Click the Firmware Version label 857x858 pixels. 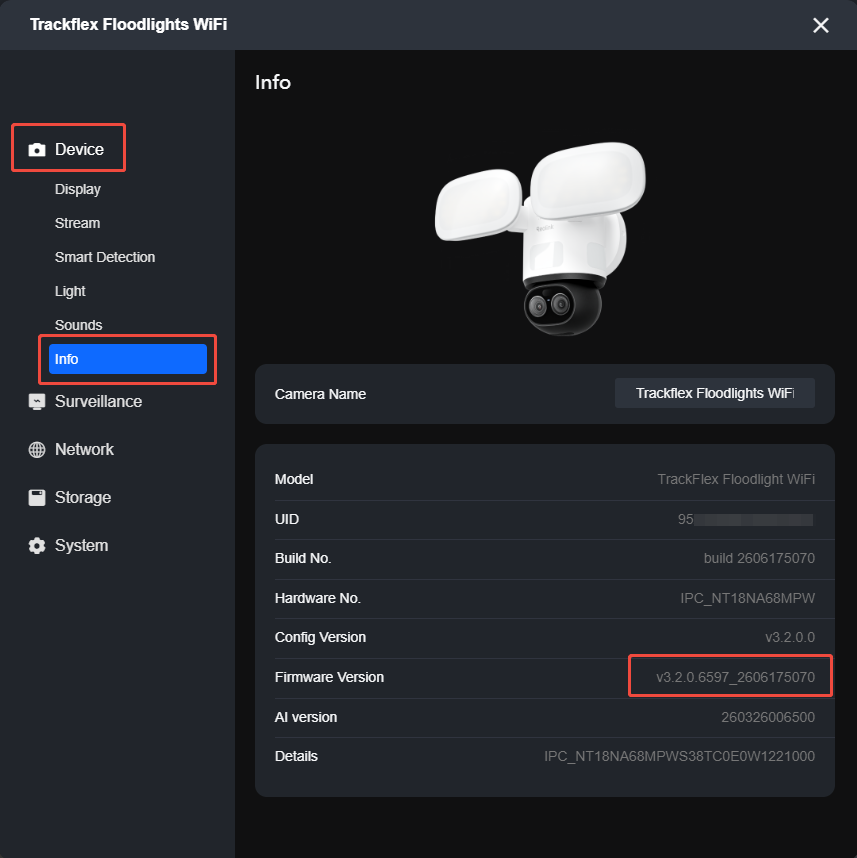coord(329,677)
